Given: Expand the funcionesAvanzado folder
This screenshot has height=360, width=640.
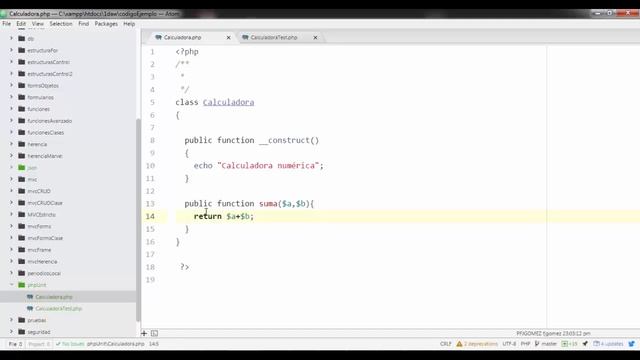Looking at the screenshot, I should (x=11, y=121).
